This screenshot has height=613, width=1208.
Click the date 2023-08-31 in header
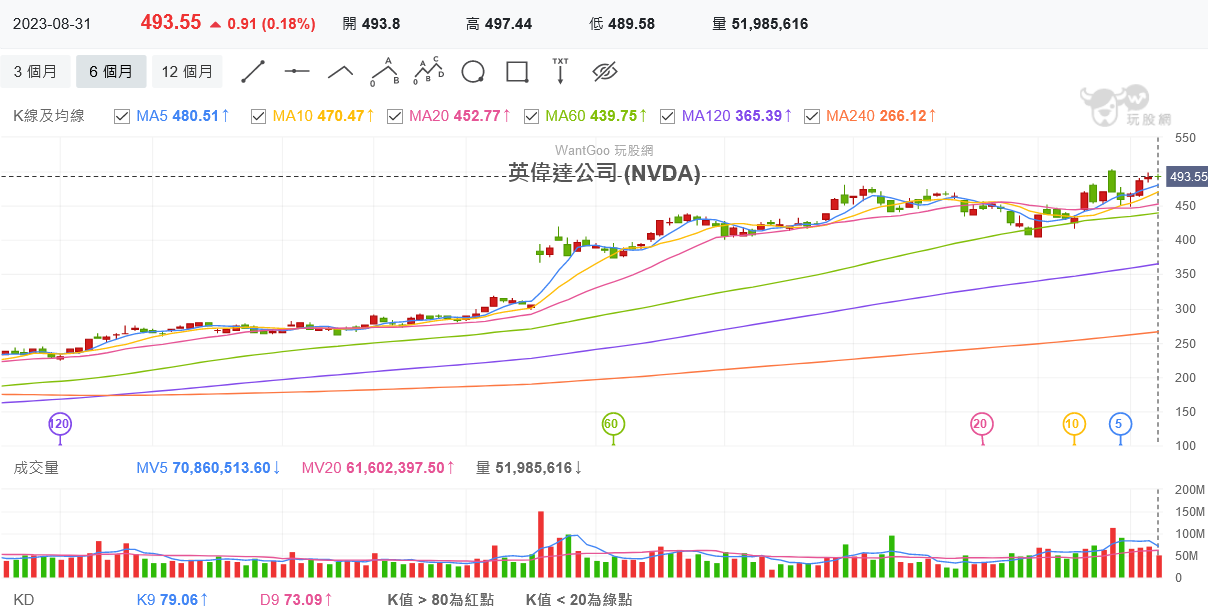[53, 23]
